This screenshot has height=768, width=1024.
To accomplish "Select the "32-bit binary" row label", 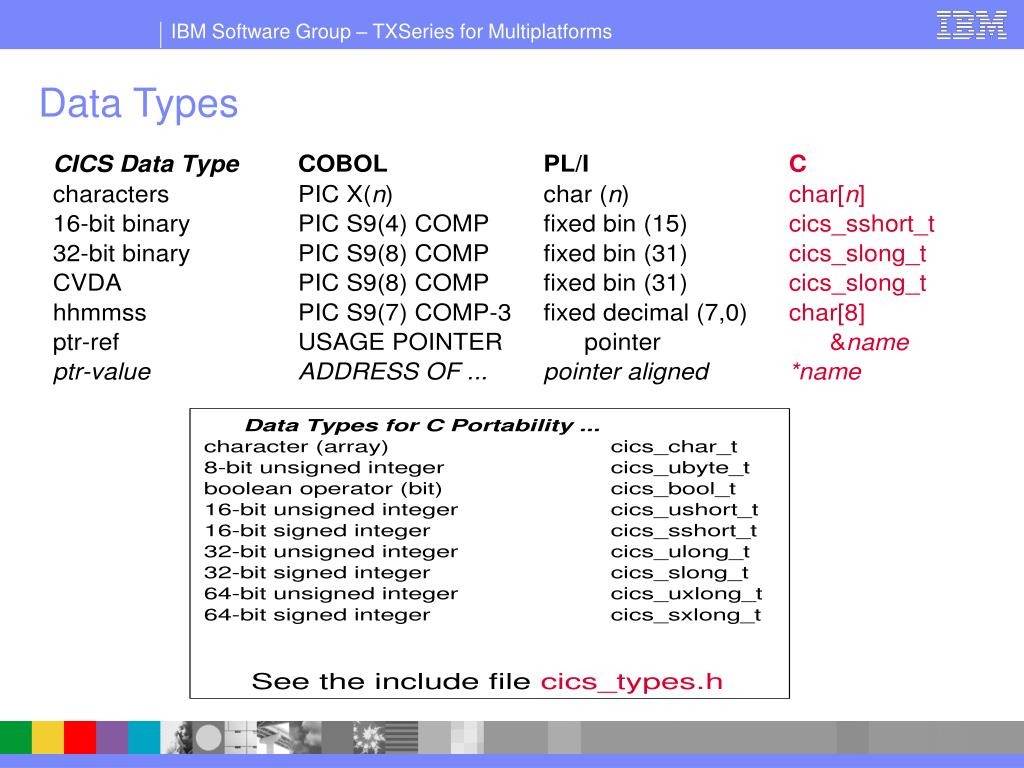I will tap(121, 253).
